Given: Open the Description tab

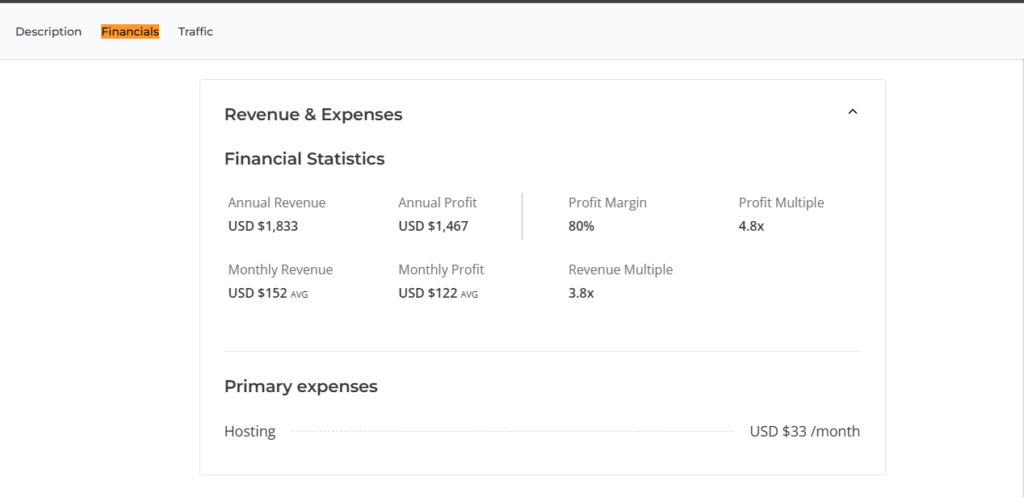Looking at the screenshot, I should click(48, 32).
